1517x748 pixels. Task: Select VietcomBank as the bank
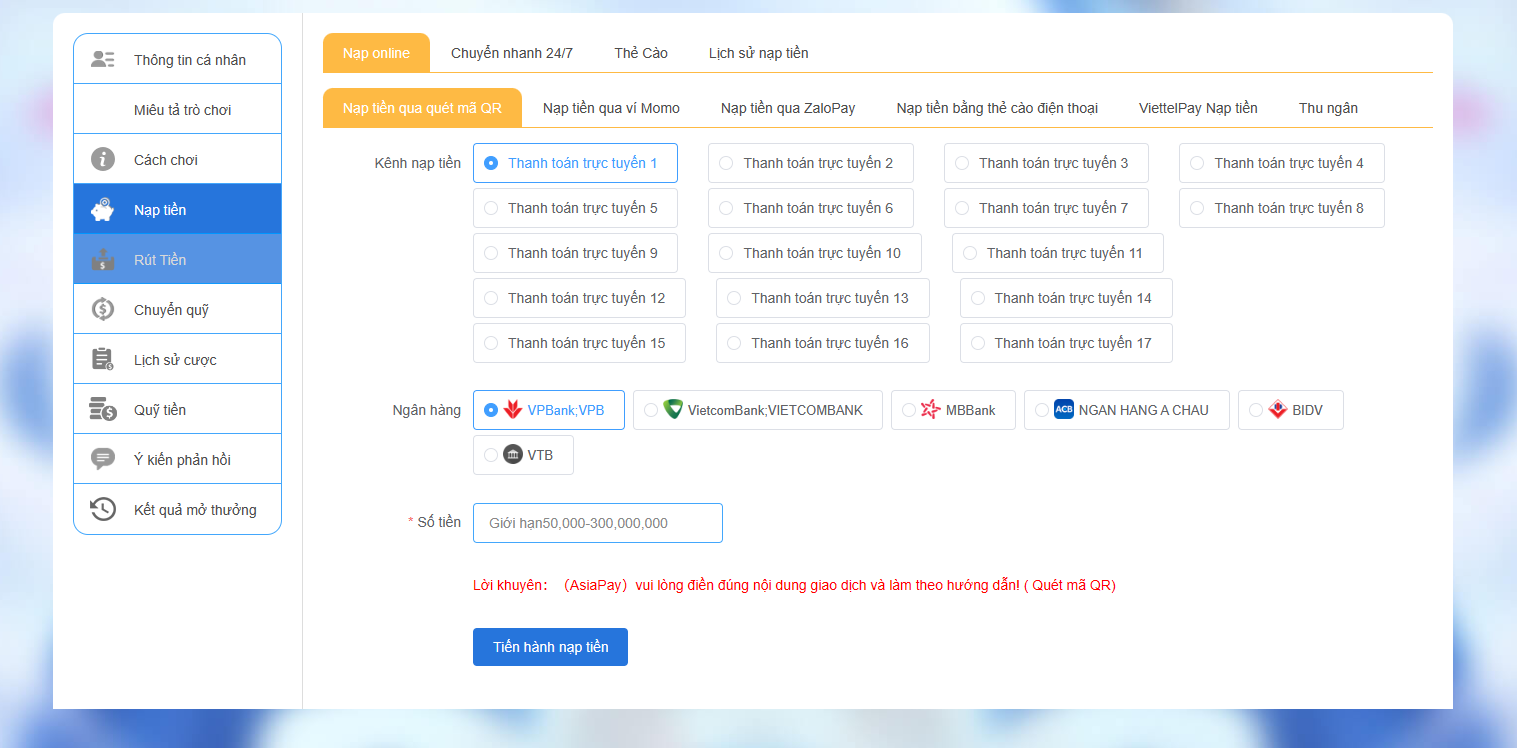tap(757, 410)
